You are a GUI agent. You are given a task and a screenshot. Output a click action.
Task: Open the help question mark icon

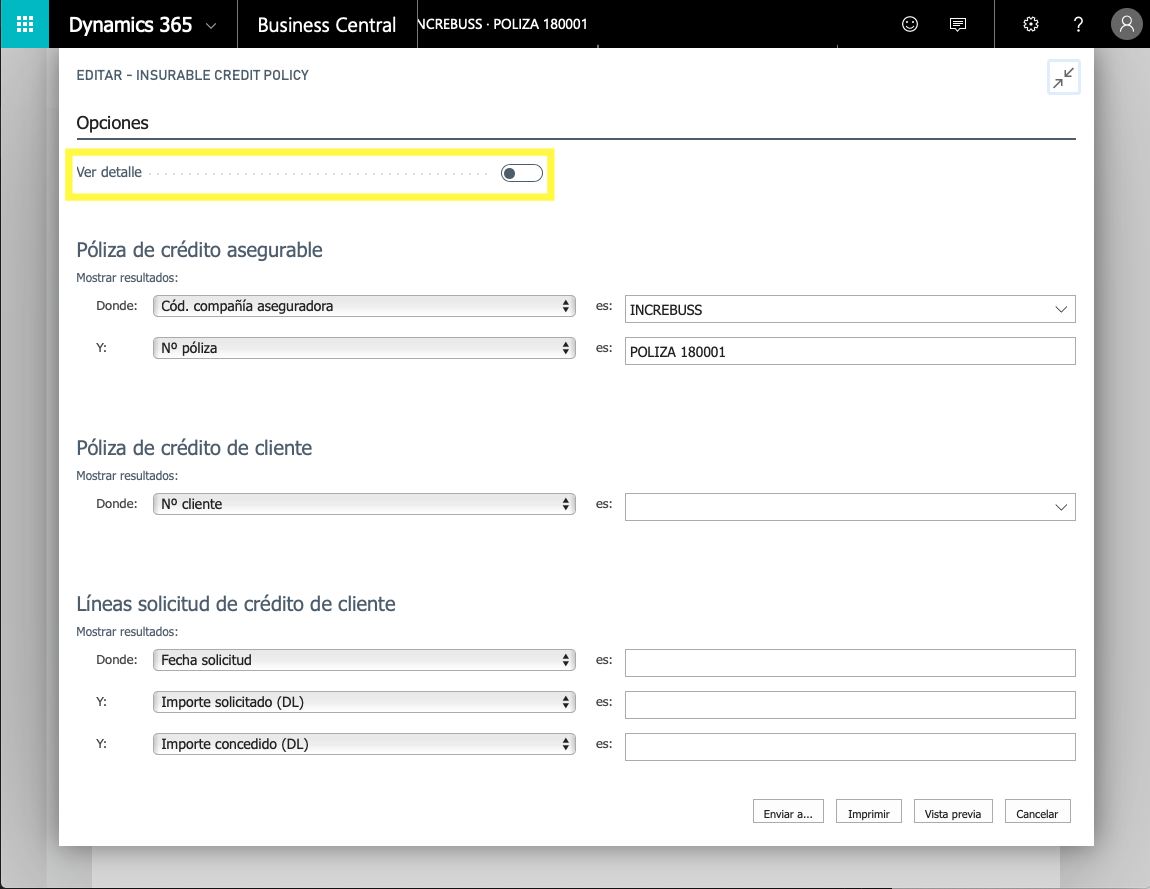coord(1078,24)
